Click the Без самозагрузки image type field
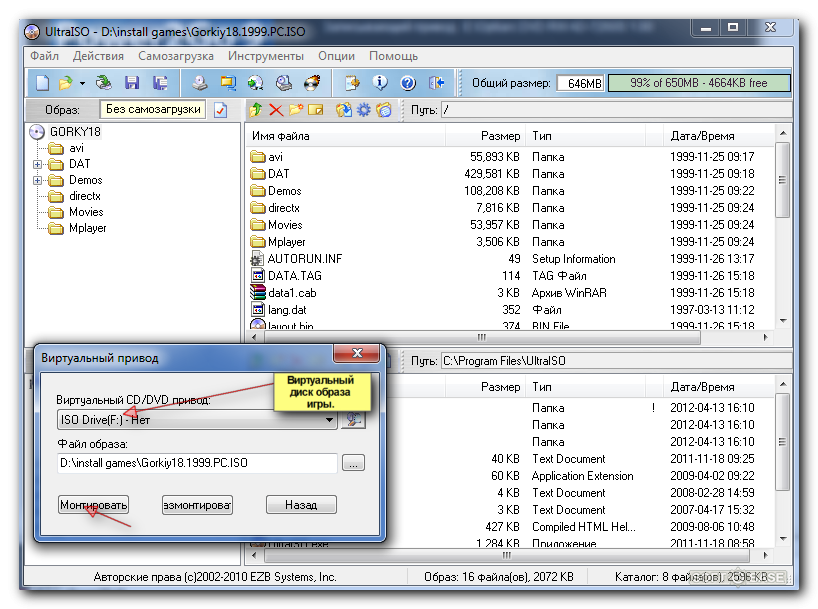Viewport: 818px width, 609px height. pyautogui.click(x=153, y=110)
